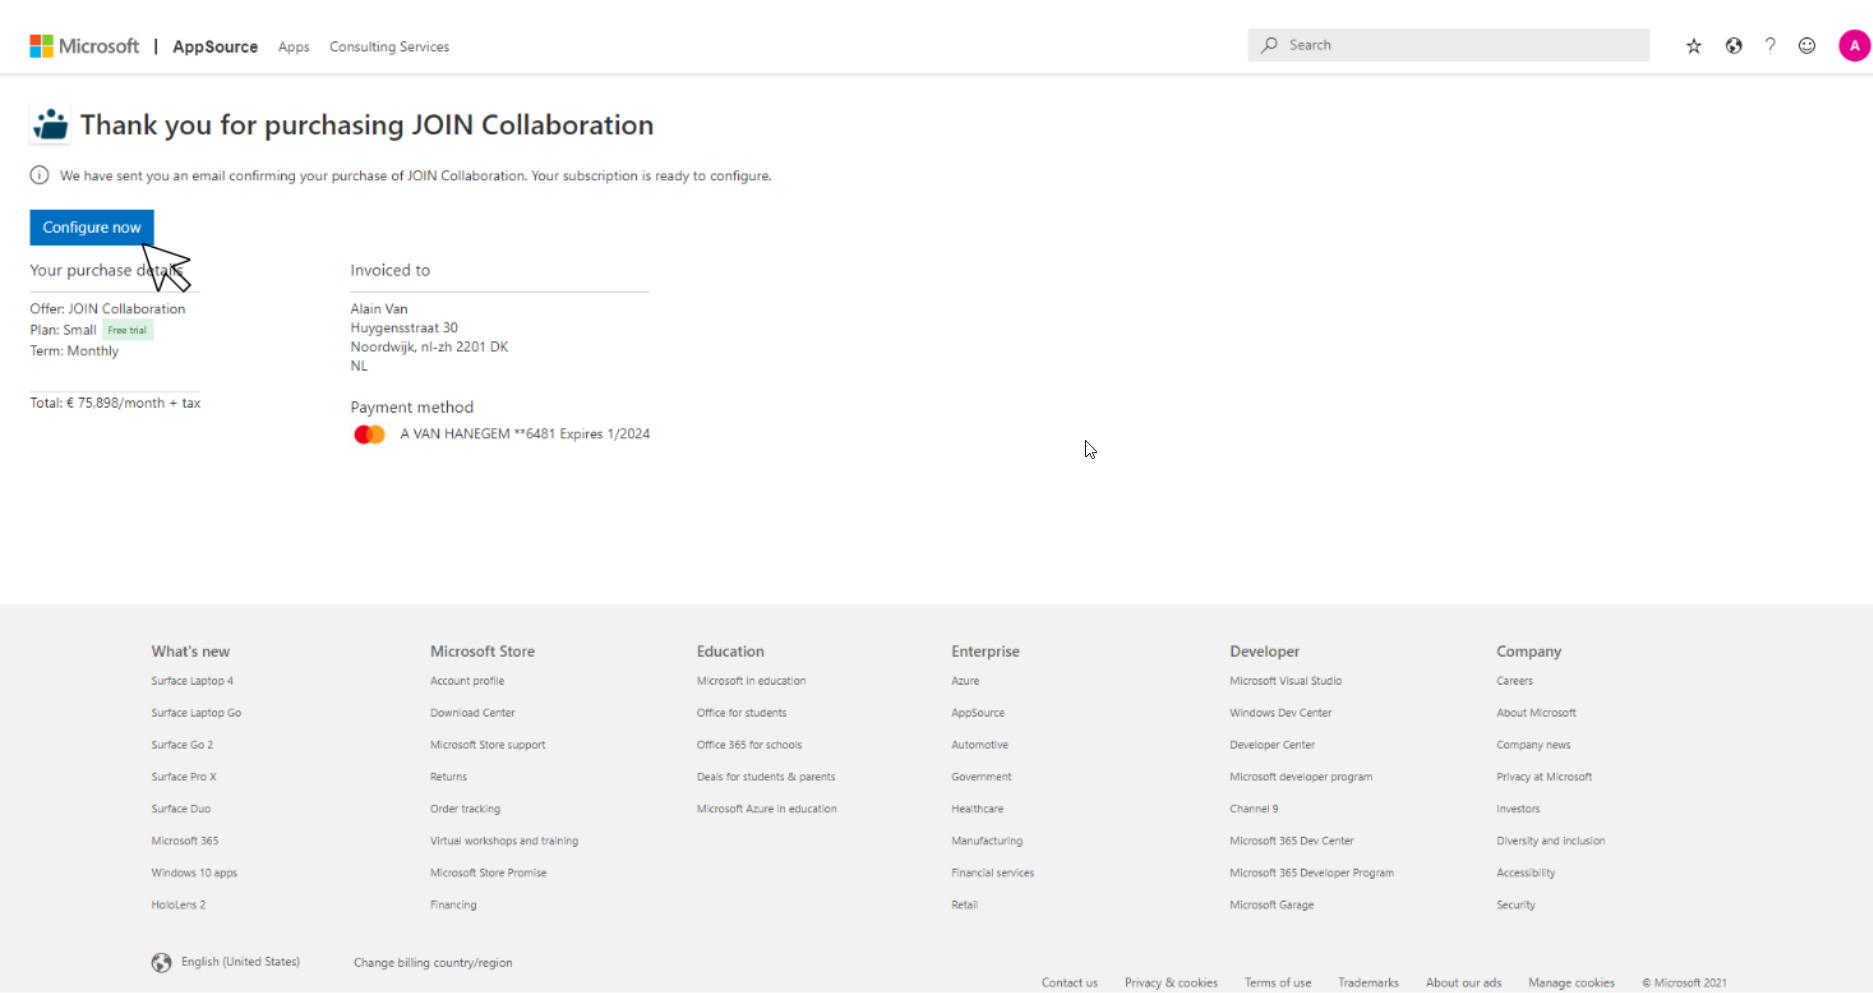Open Financing link
The height and width of the screenshot is (993, 1873).
click(453, 905)
